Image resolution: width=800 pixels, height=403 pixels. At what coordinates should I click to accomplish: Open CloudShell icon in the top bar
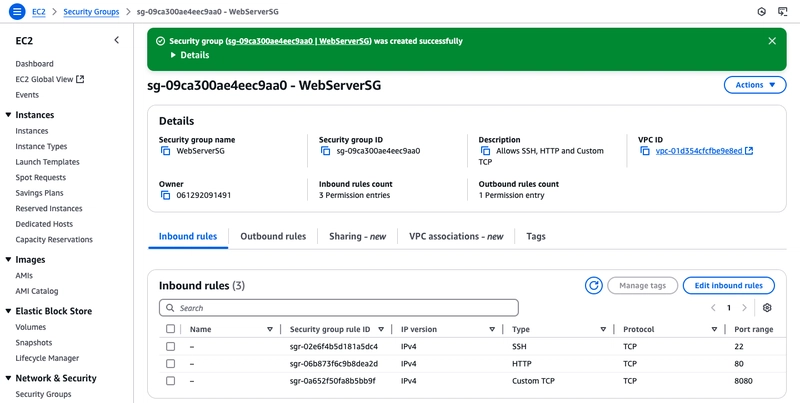point(782,11)
